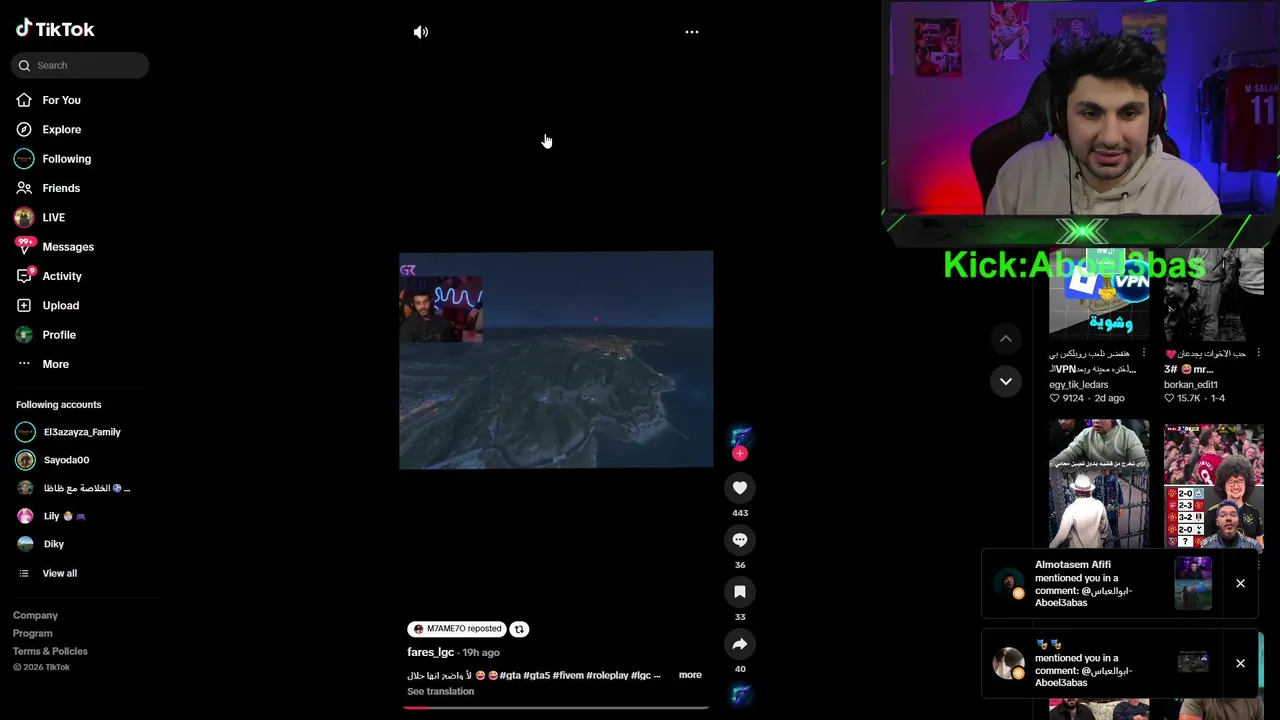This screenshot has width=1280, height=720.
Task: Open options for borkan_edit1 video
Action: tap(1258, 353)
